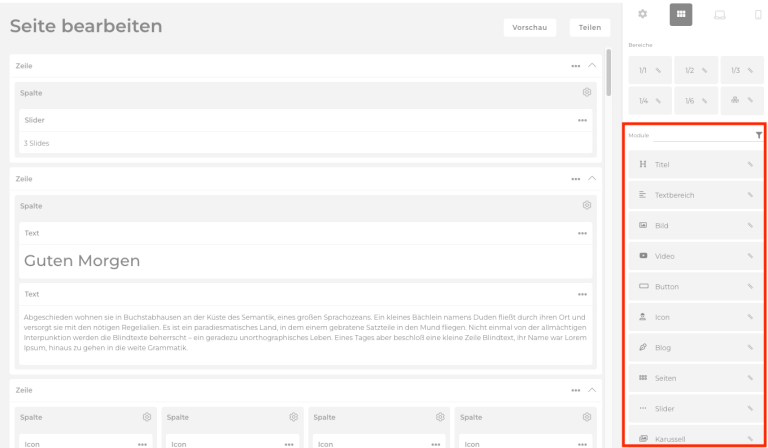
Task: Collapse the Zeile containing Guten Morgen
Action: [591, 178]
